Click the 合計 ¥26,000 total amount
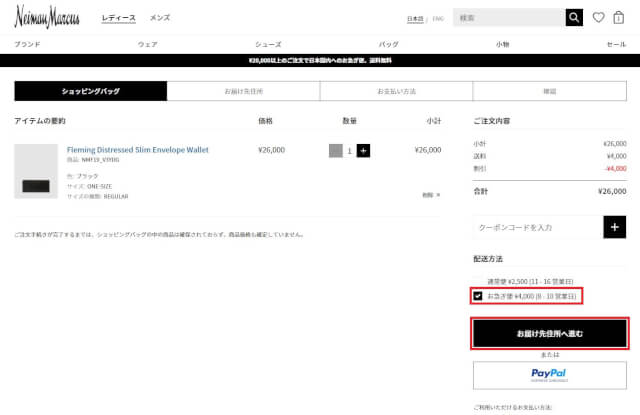 click(612, 191)
